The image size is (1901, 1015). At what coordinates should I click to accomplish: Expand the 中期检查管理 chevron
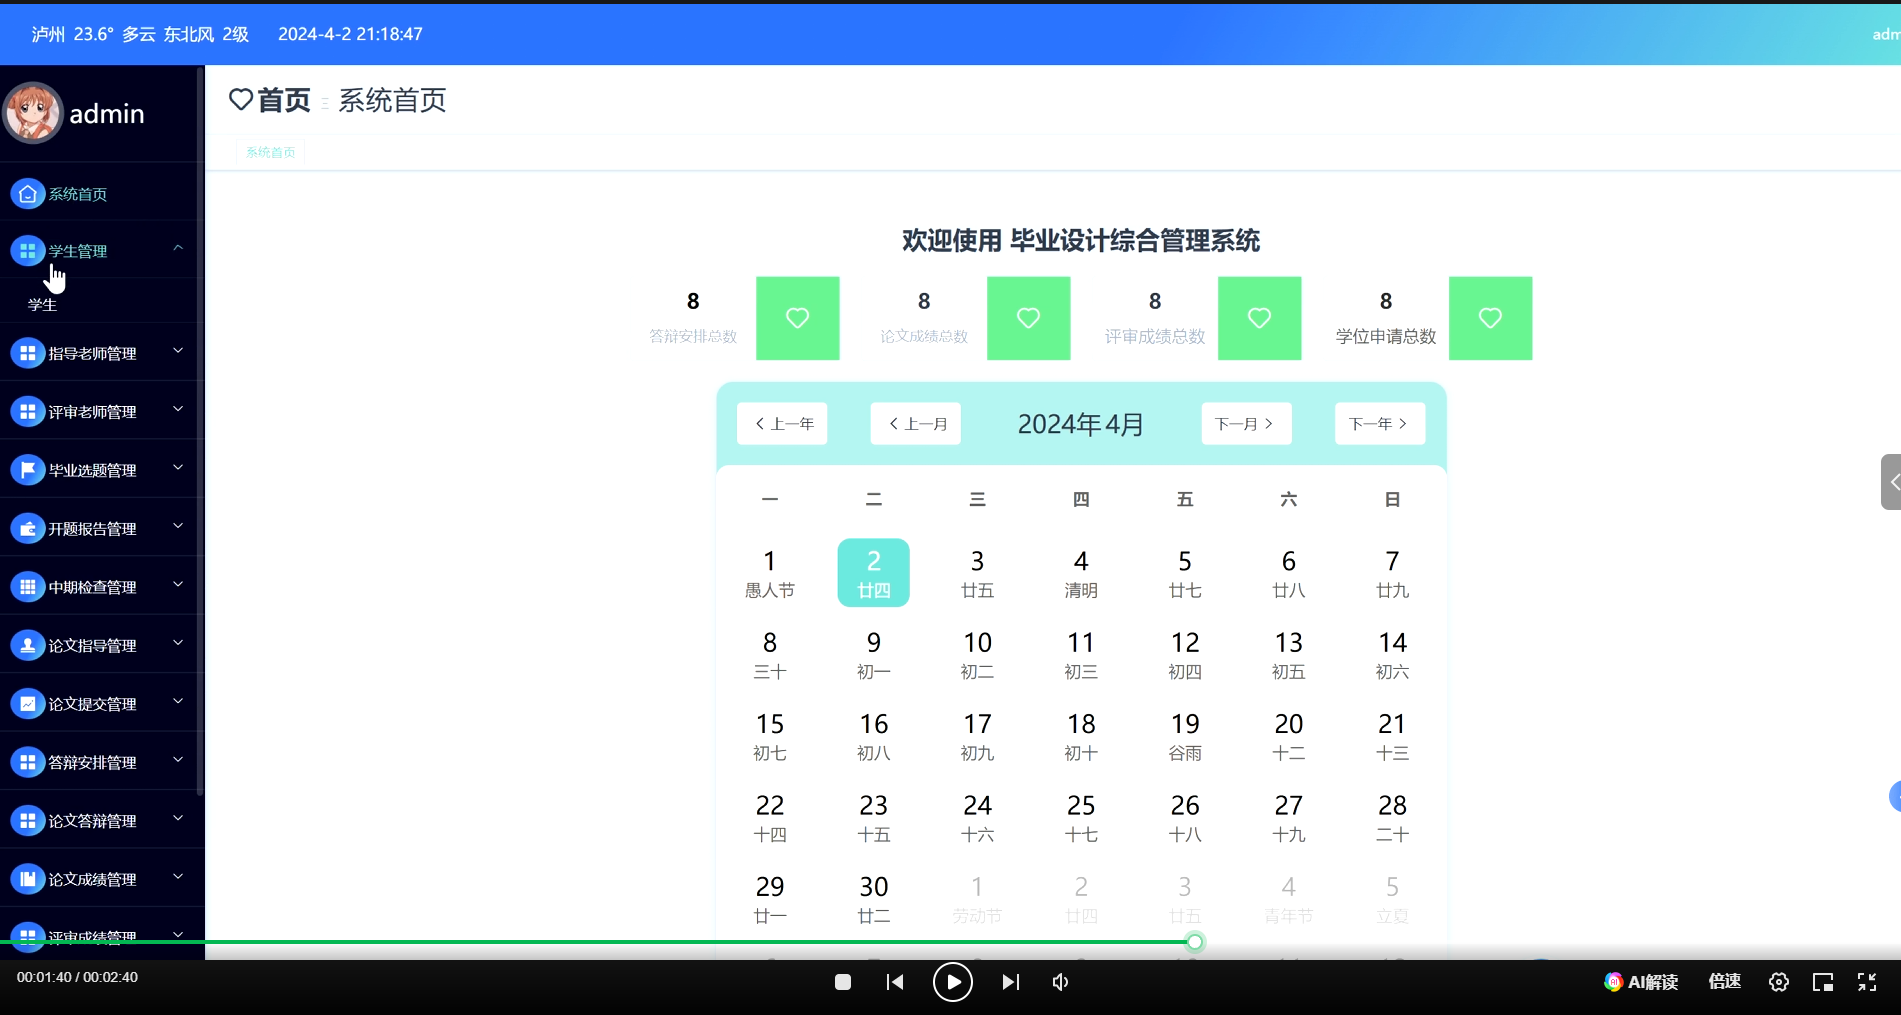coord(178,584)
